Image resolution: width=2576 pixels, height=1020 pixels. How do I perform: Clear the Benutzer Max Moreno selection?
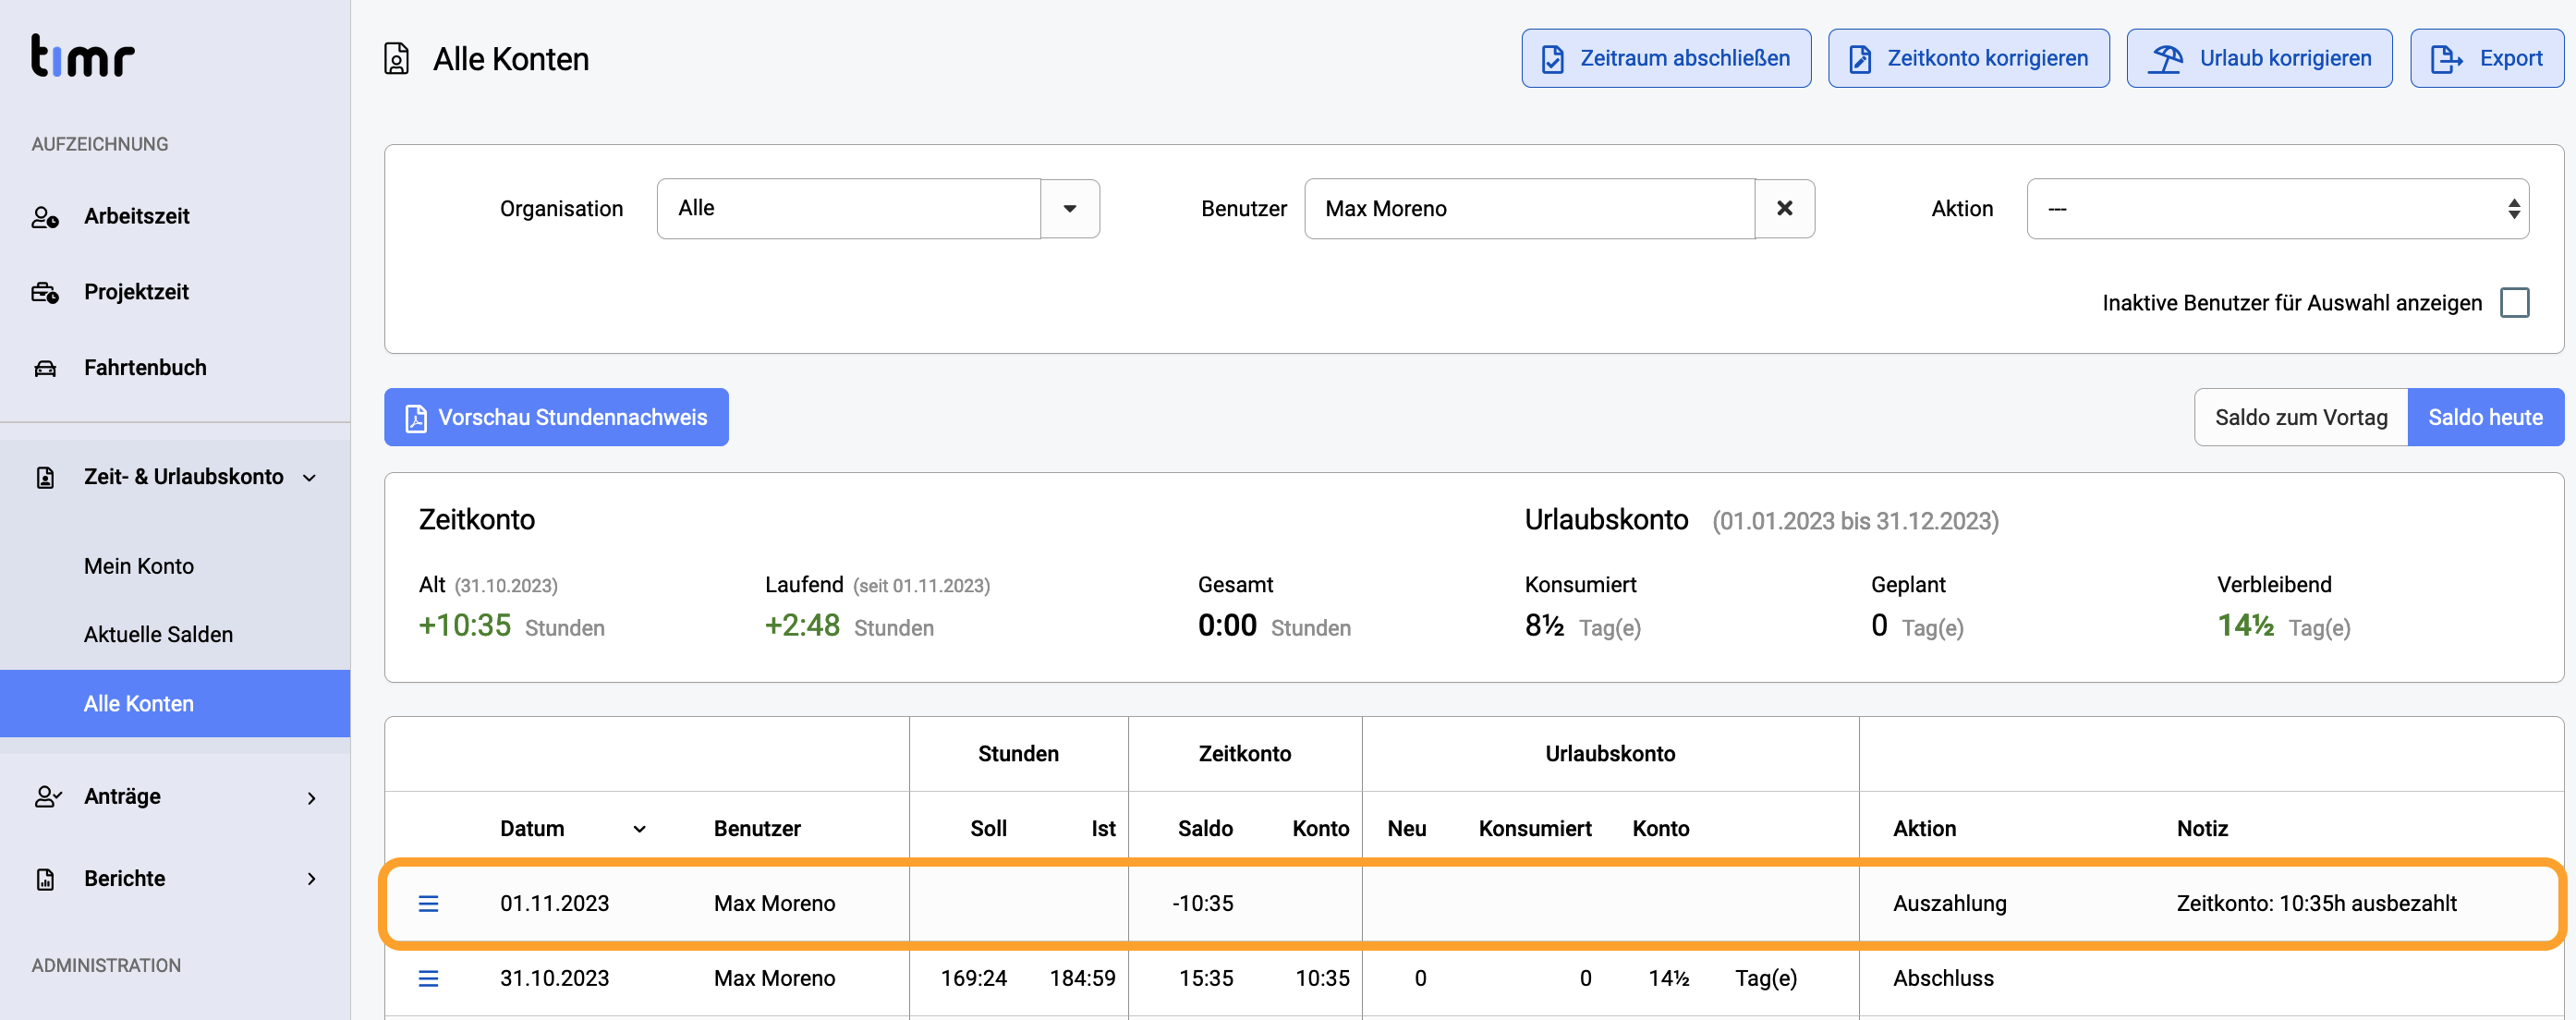click(x=1784, y=209)
